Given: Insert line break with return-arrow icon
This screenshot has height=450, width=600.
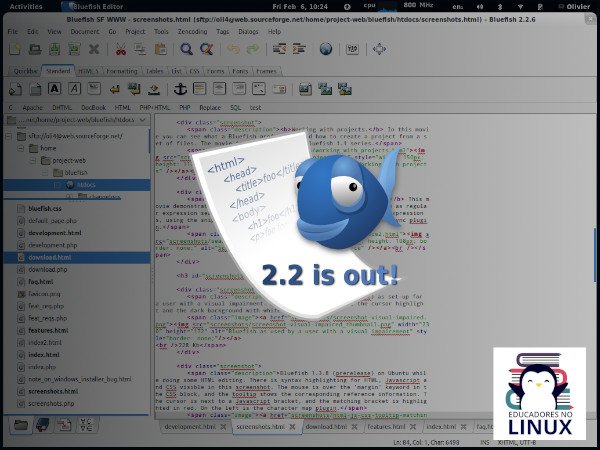Looking at the screenshot, I should (x=114, y=90).
